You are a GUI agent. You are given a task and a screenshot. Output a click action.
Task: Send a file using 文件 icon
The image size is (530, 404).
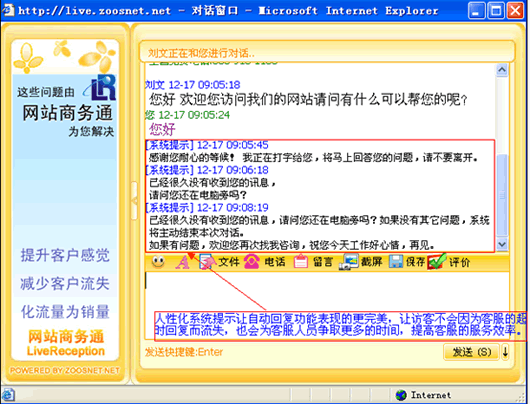pos(219,262)
